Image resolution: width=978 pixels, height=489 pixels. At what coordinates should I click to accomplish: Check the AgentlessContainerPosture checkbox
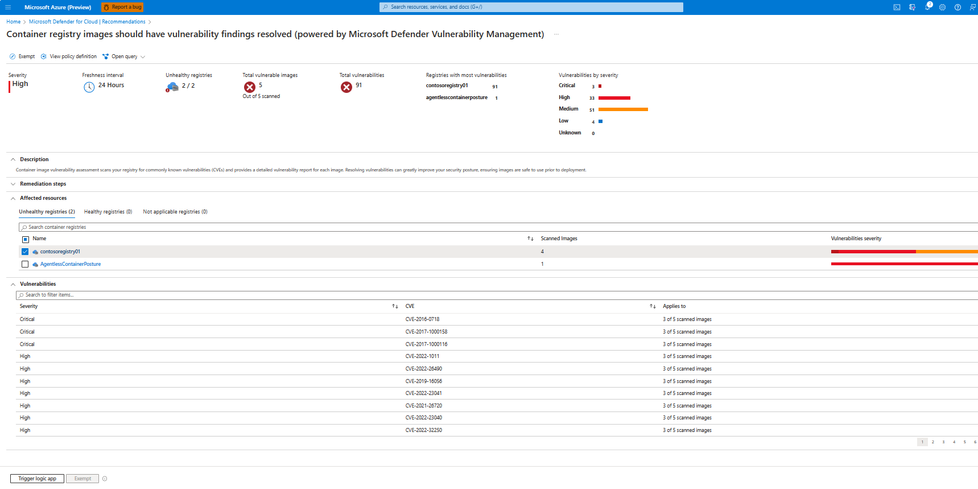pos(25,264)
